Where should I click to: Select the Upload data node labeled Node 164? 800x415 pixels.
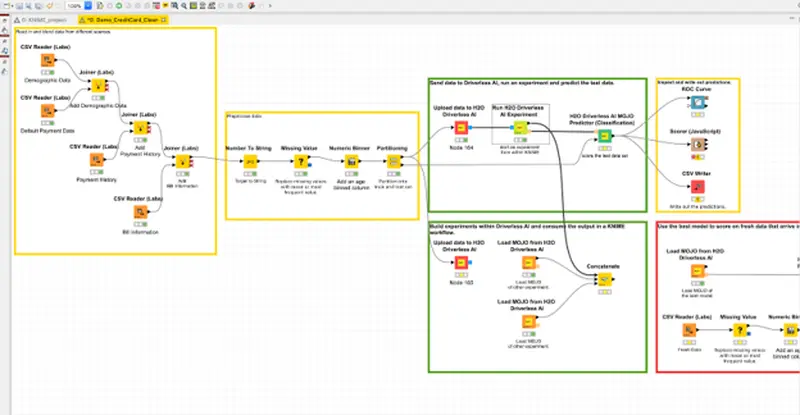461,128
